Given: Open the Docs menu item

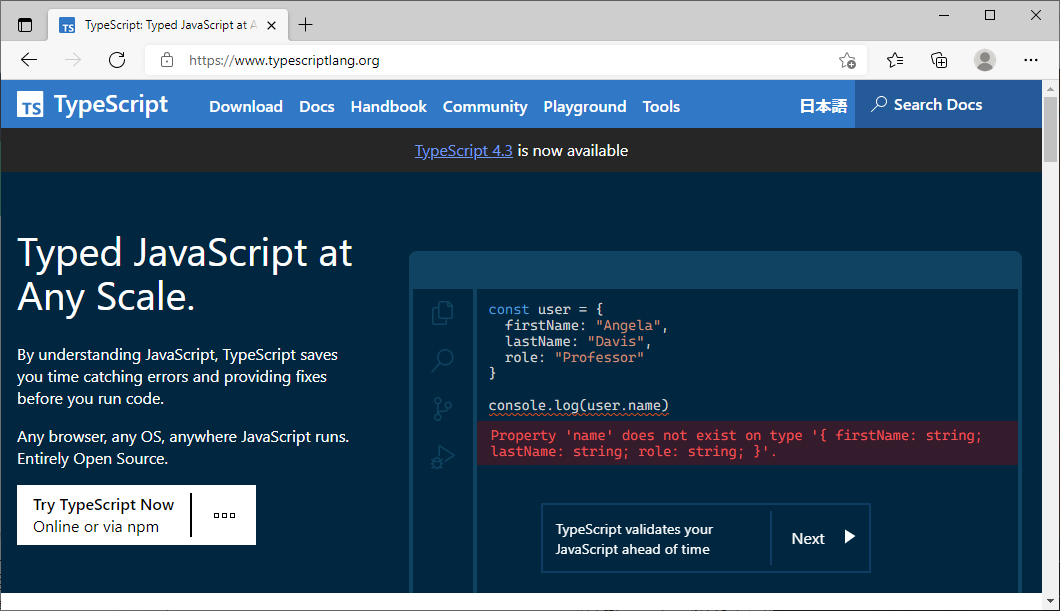Looking at the screenshot, I should pos(317,107).
